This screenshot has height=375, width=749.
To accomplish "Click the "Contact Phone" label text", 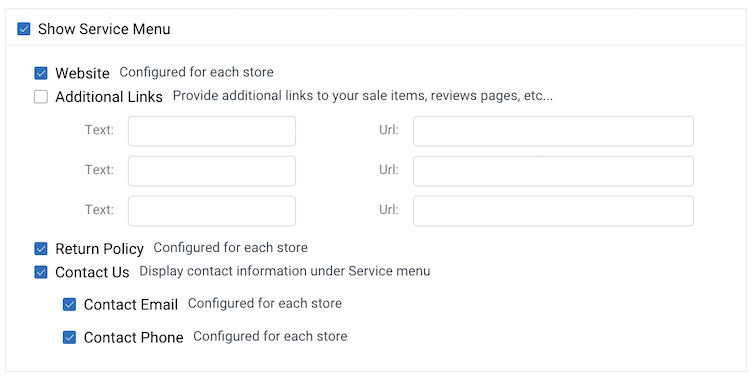I will coord(134,338).
